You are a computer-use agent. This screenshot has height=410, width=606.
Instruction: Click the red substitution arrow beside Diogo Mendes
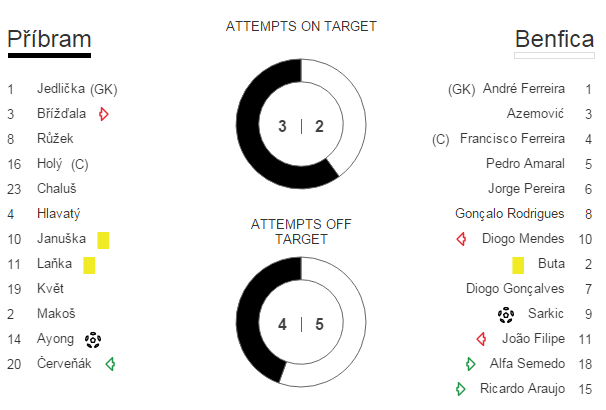click(461, 239)
